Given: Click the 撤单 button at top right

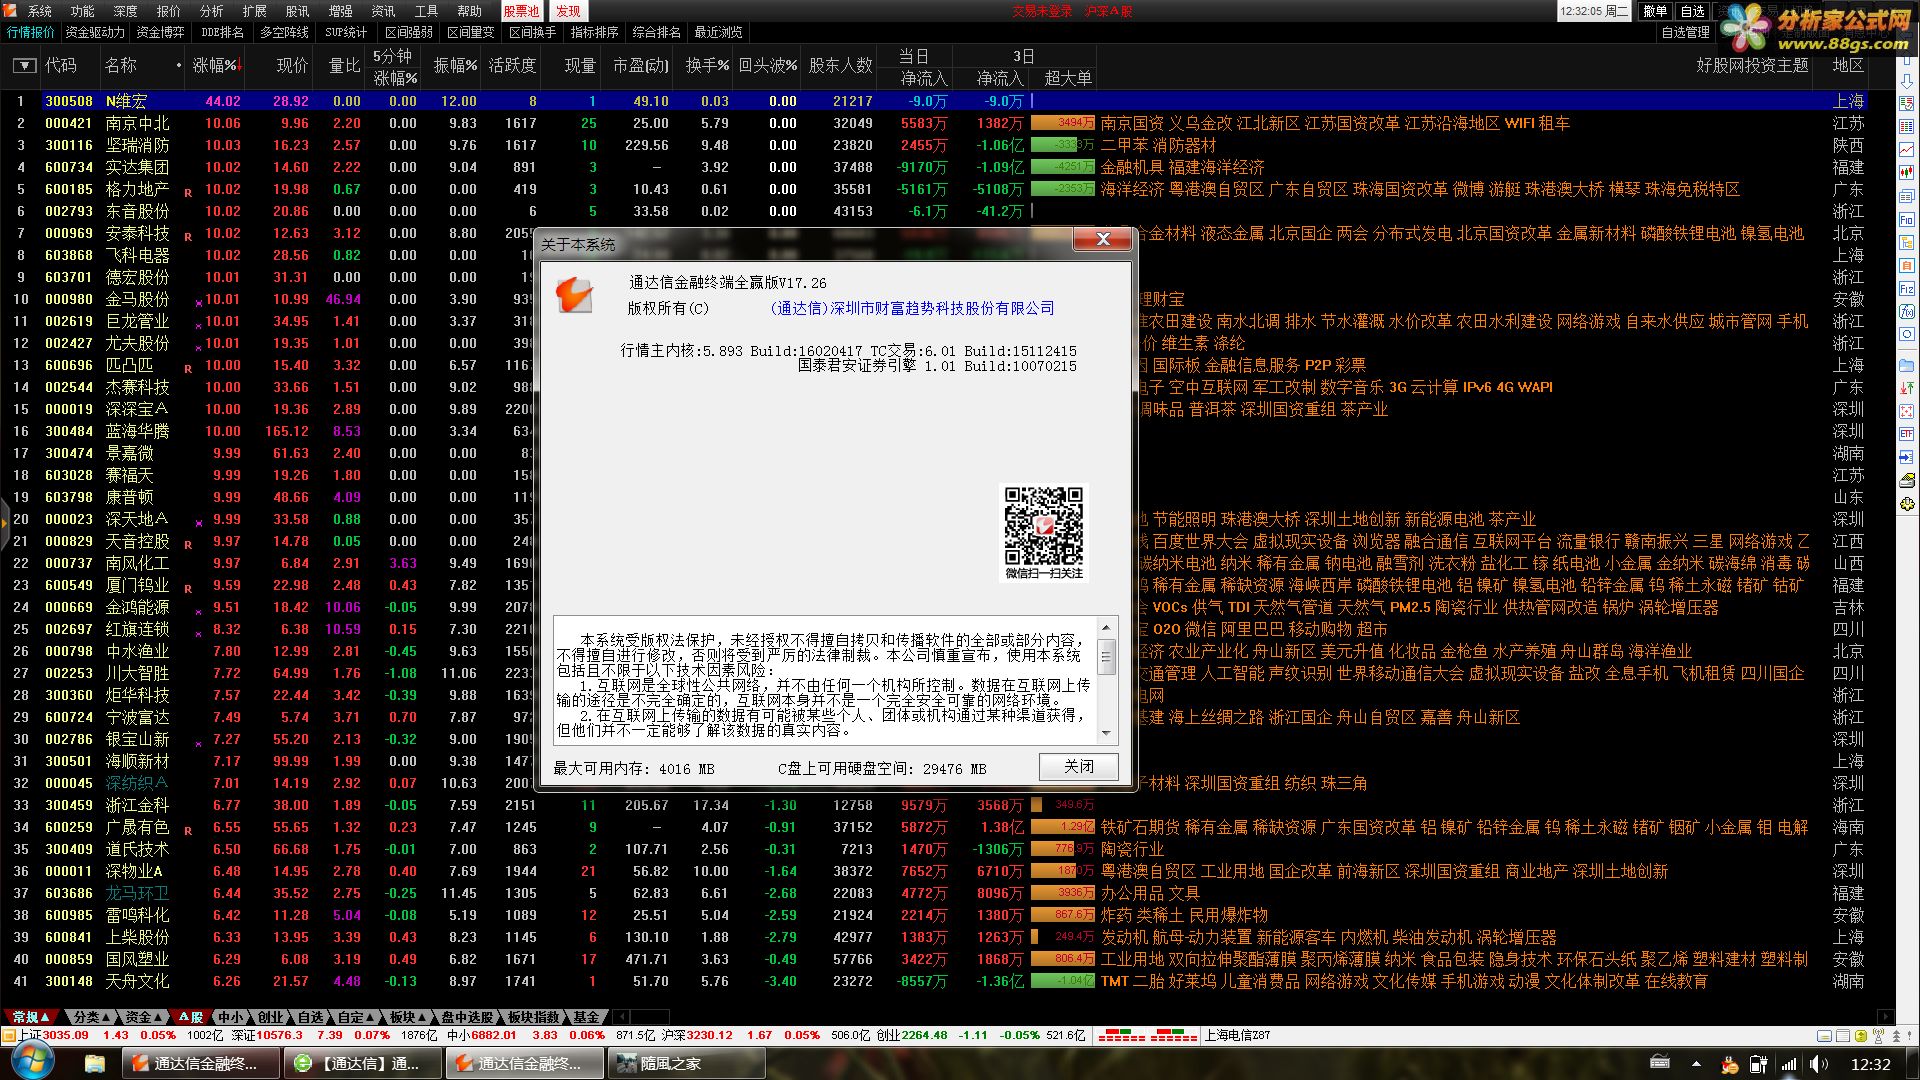Looking at the screenshot, I should [x=1655, y=11].
